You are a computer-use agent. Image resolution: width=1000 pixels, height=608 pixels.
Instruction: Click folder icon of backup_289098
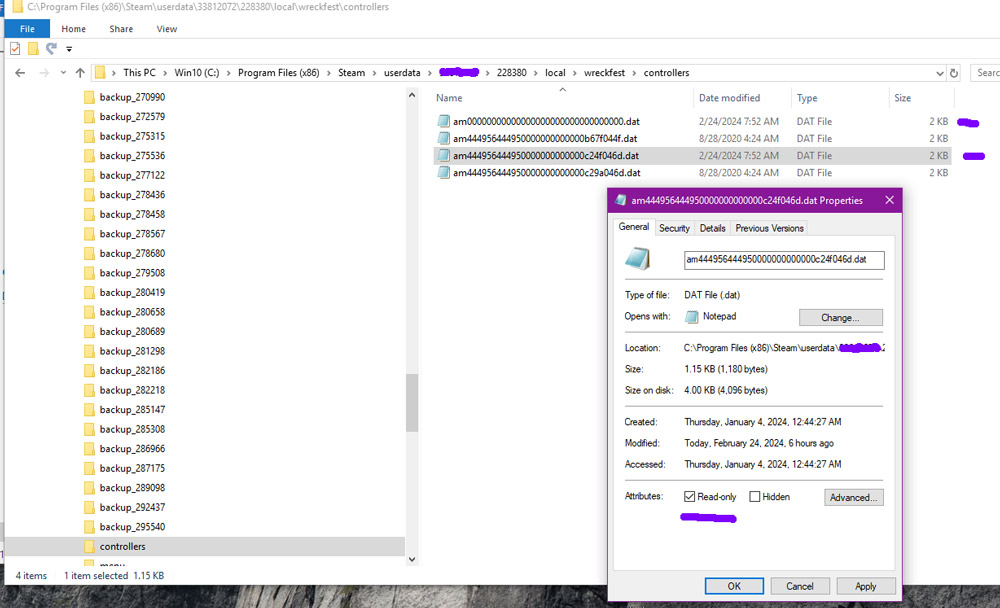[x=89, y=488]
